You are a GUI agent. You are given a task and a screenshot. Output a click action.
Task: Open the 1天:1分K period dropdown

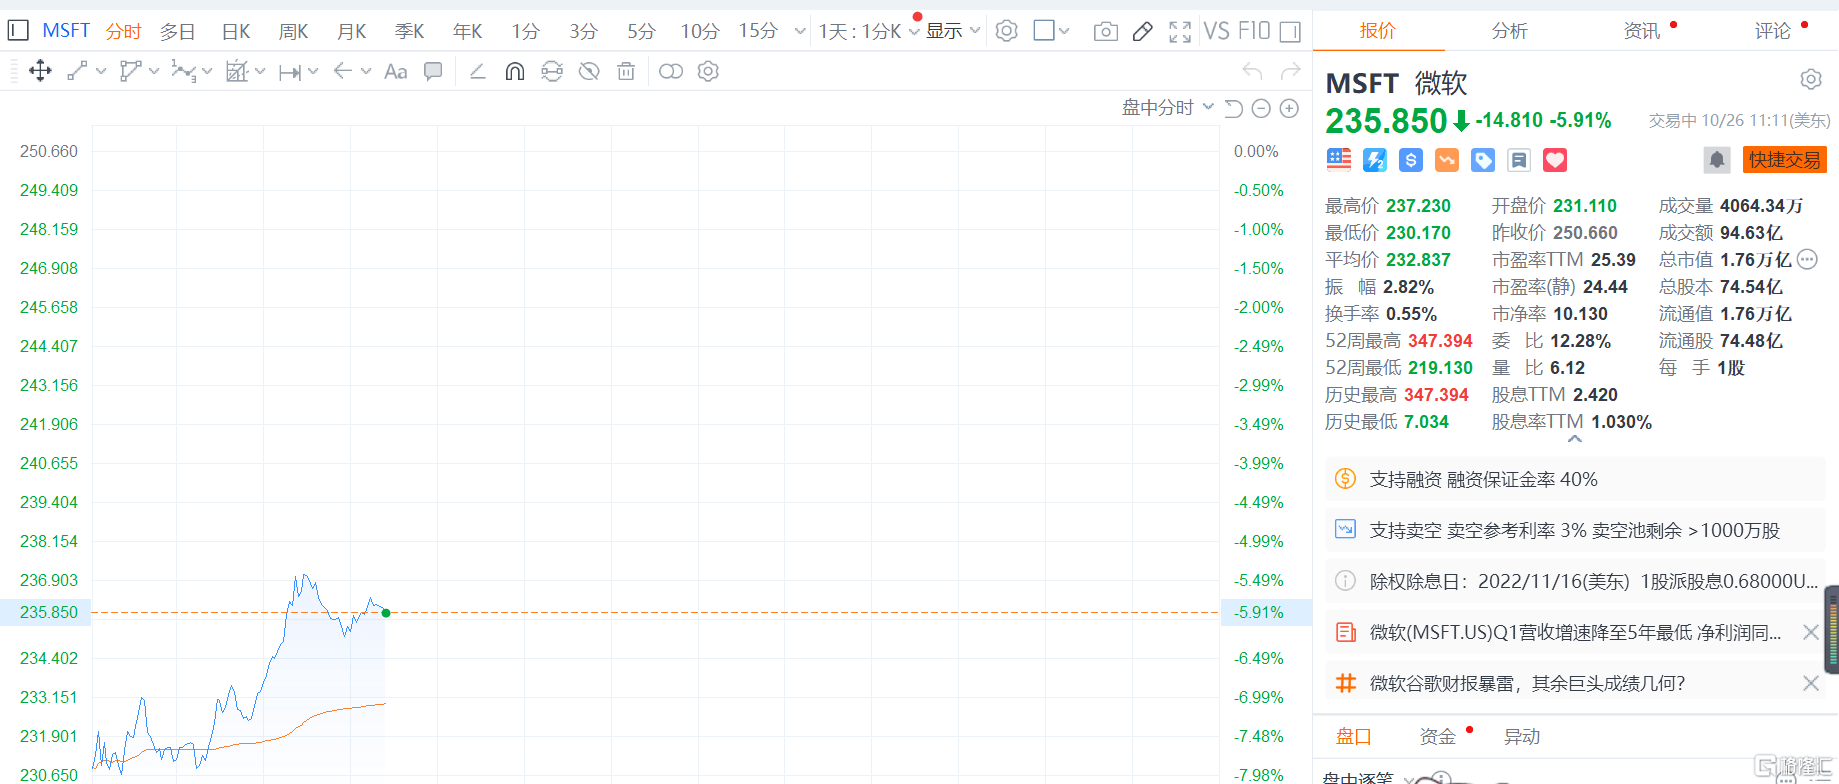(x=868, y=31)
